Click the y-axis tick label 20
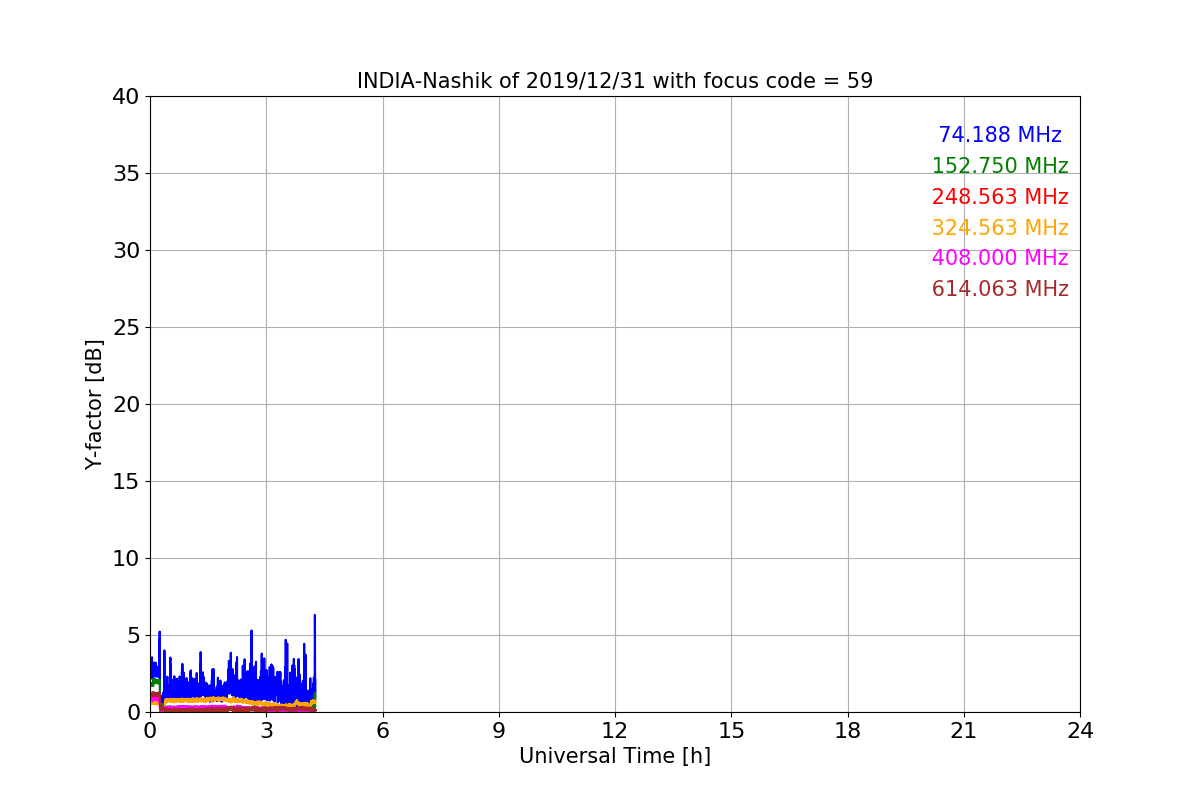This screenshot has height=800, width=1200. [x=126, y=405]
